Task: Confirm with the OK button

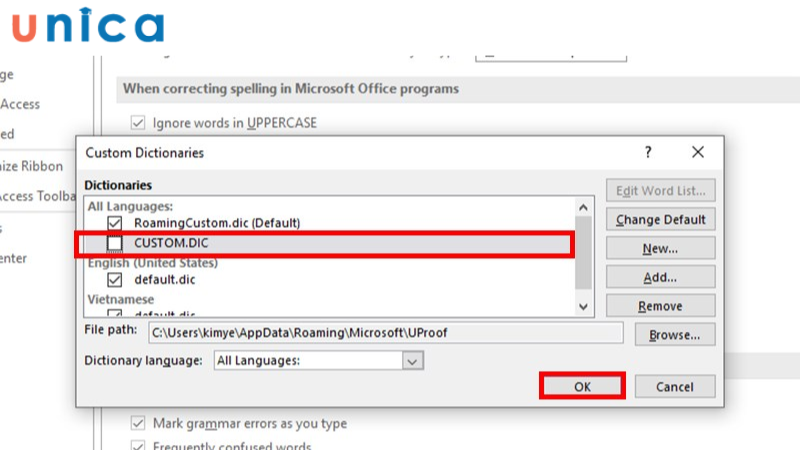Action: 582,387
